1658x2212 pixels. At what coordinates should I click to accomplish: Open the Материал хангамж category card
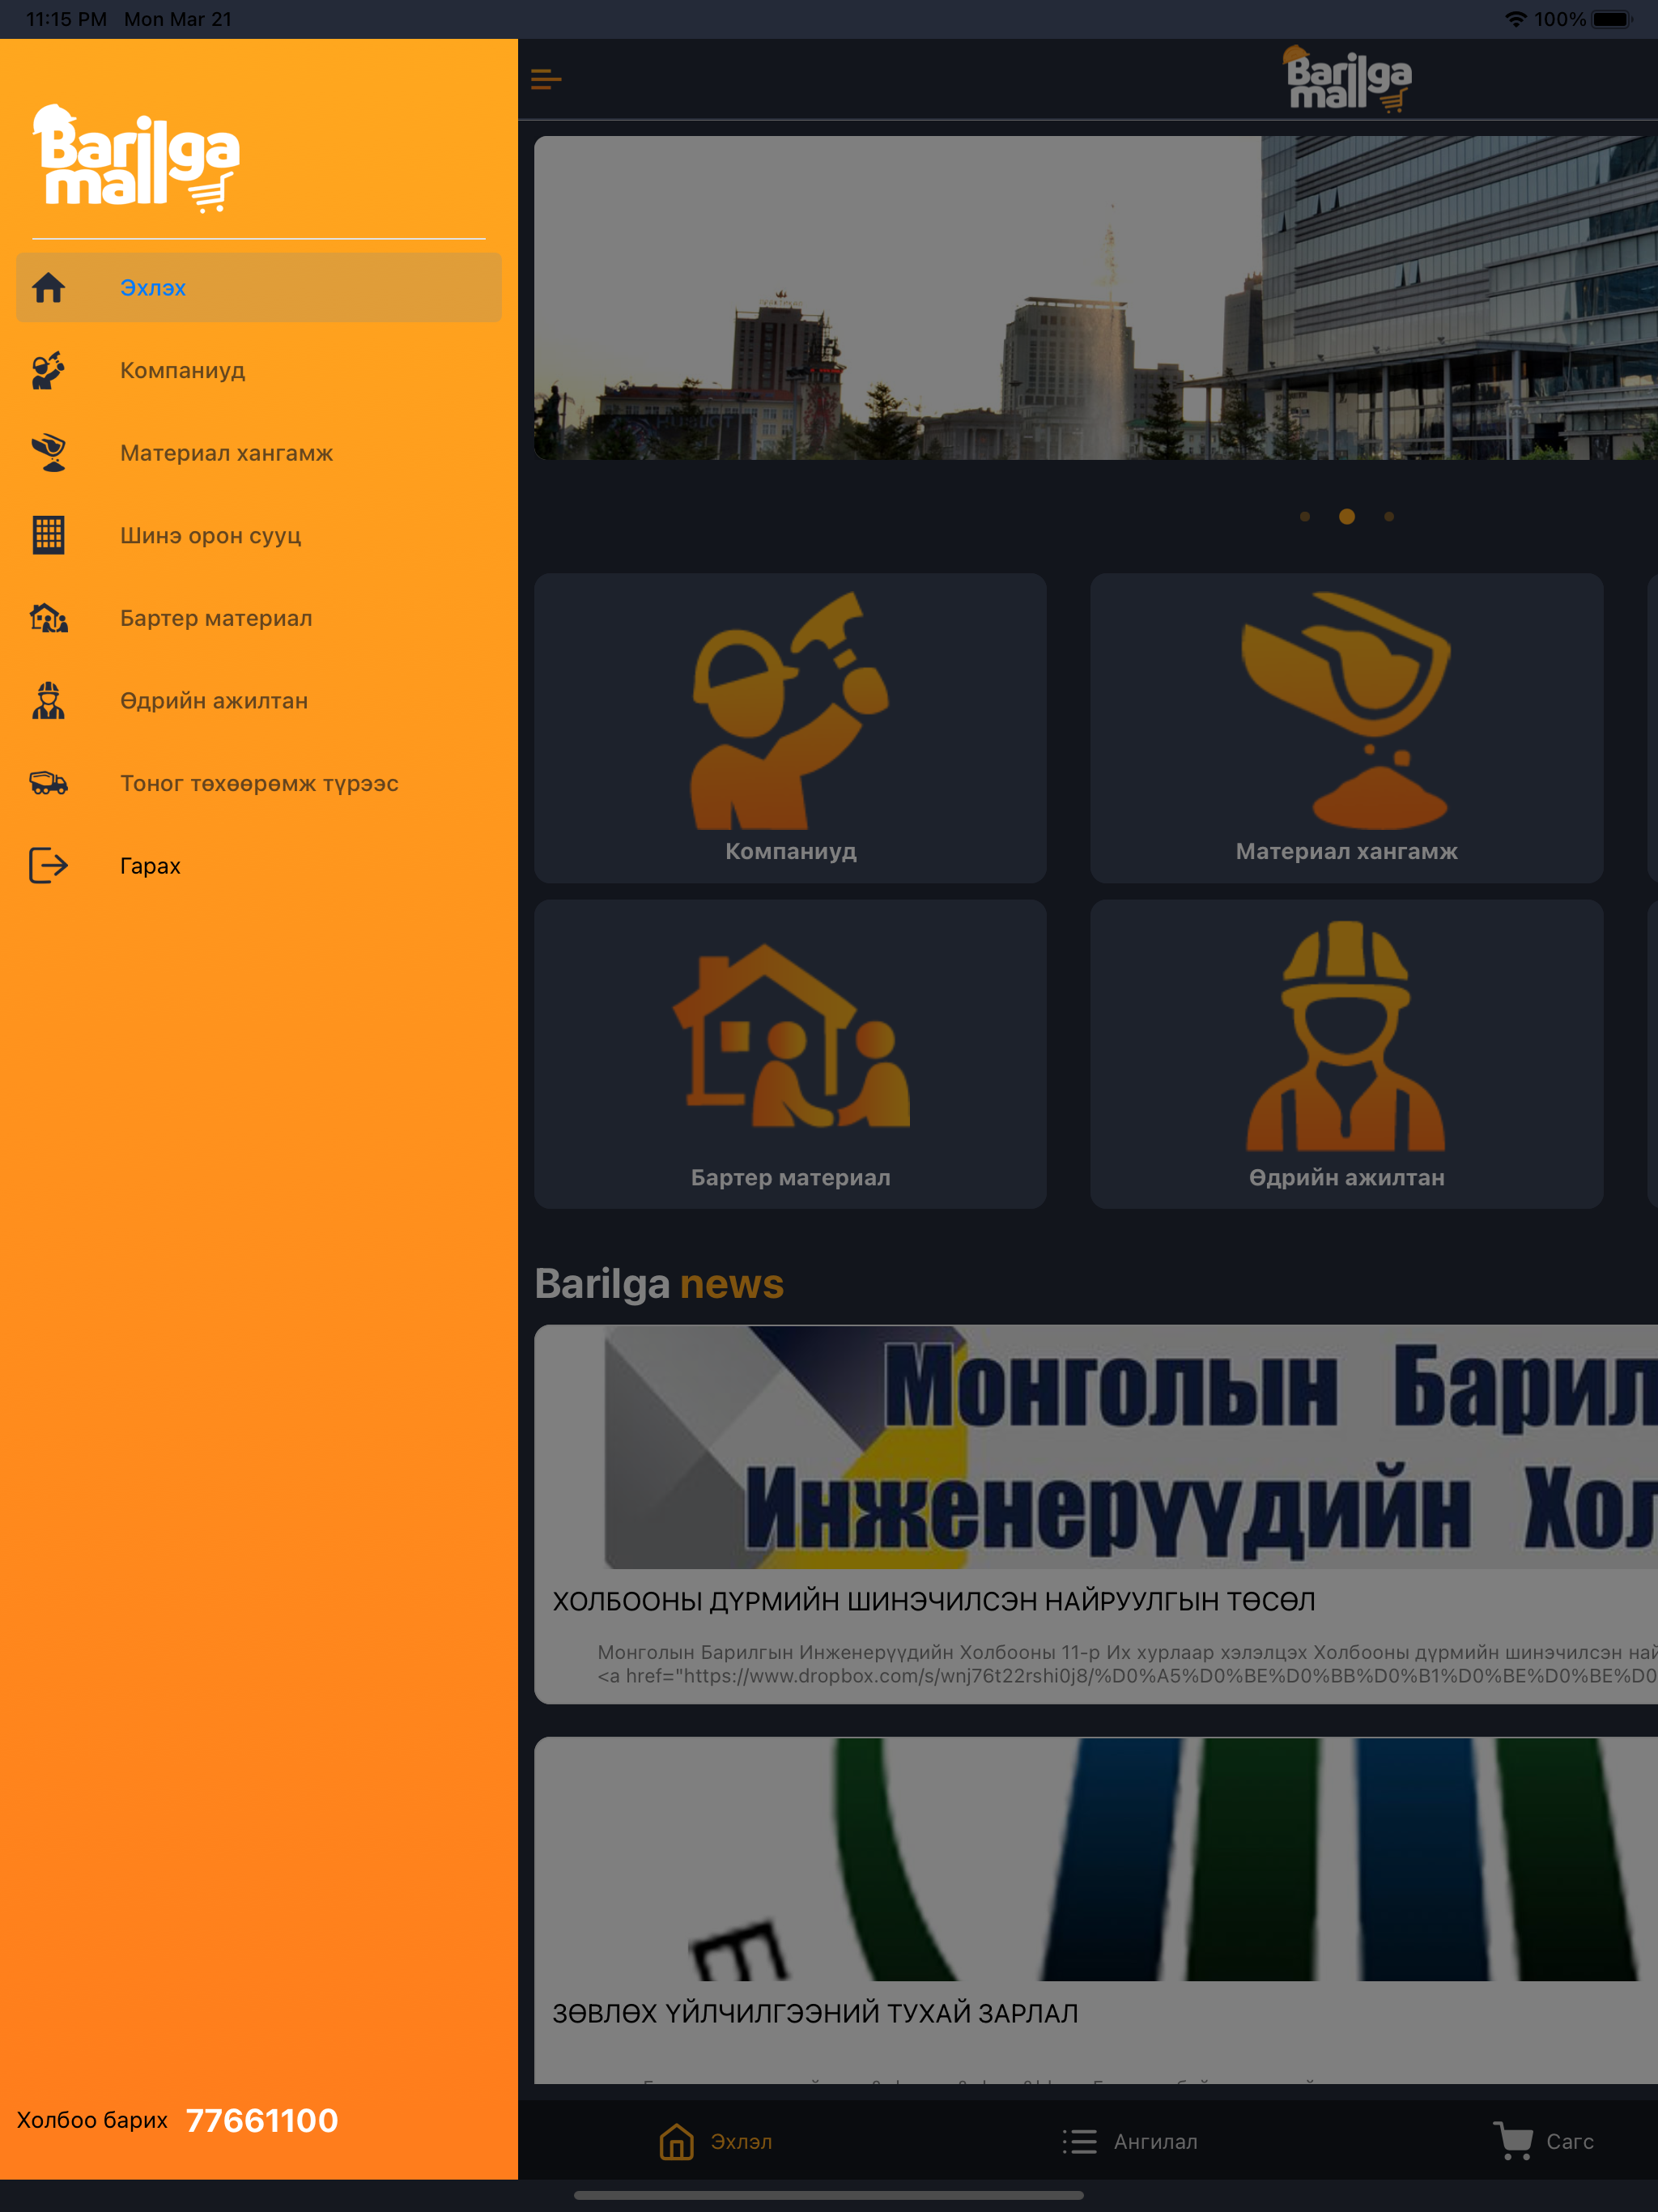(1347, 728)
